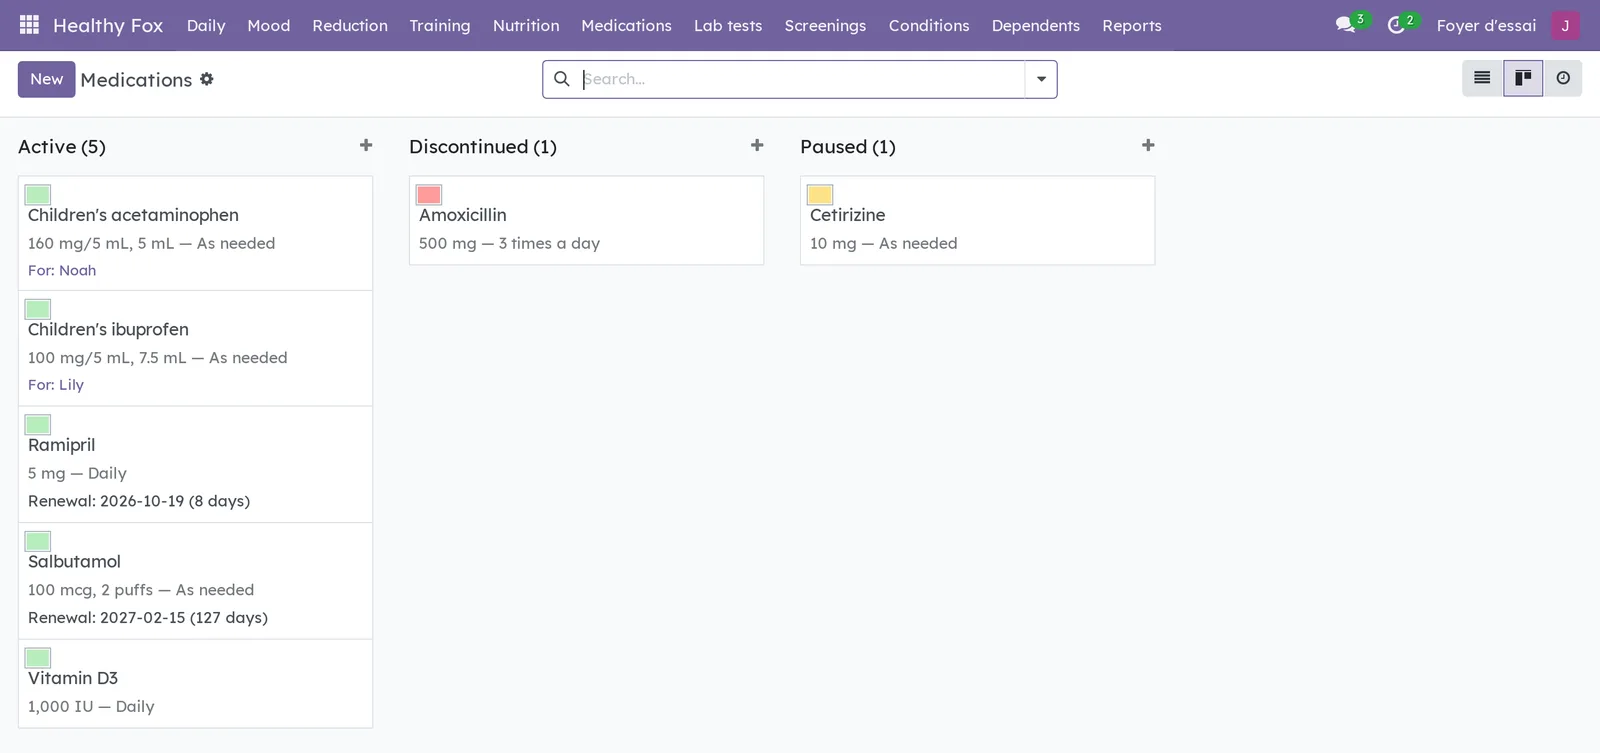
Task: Add a card to Active column
Action: [x=366, y=146]
